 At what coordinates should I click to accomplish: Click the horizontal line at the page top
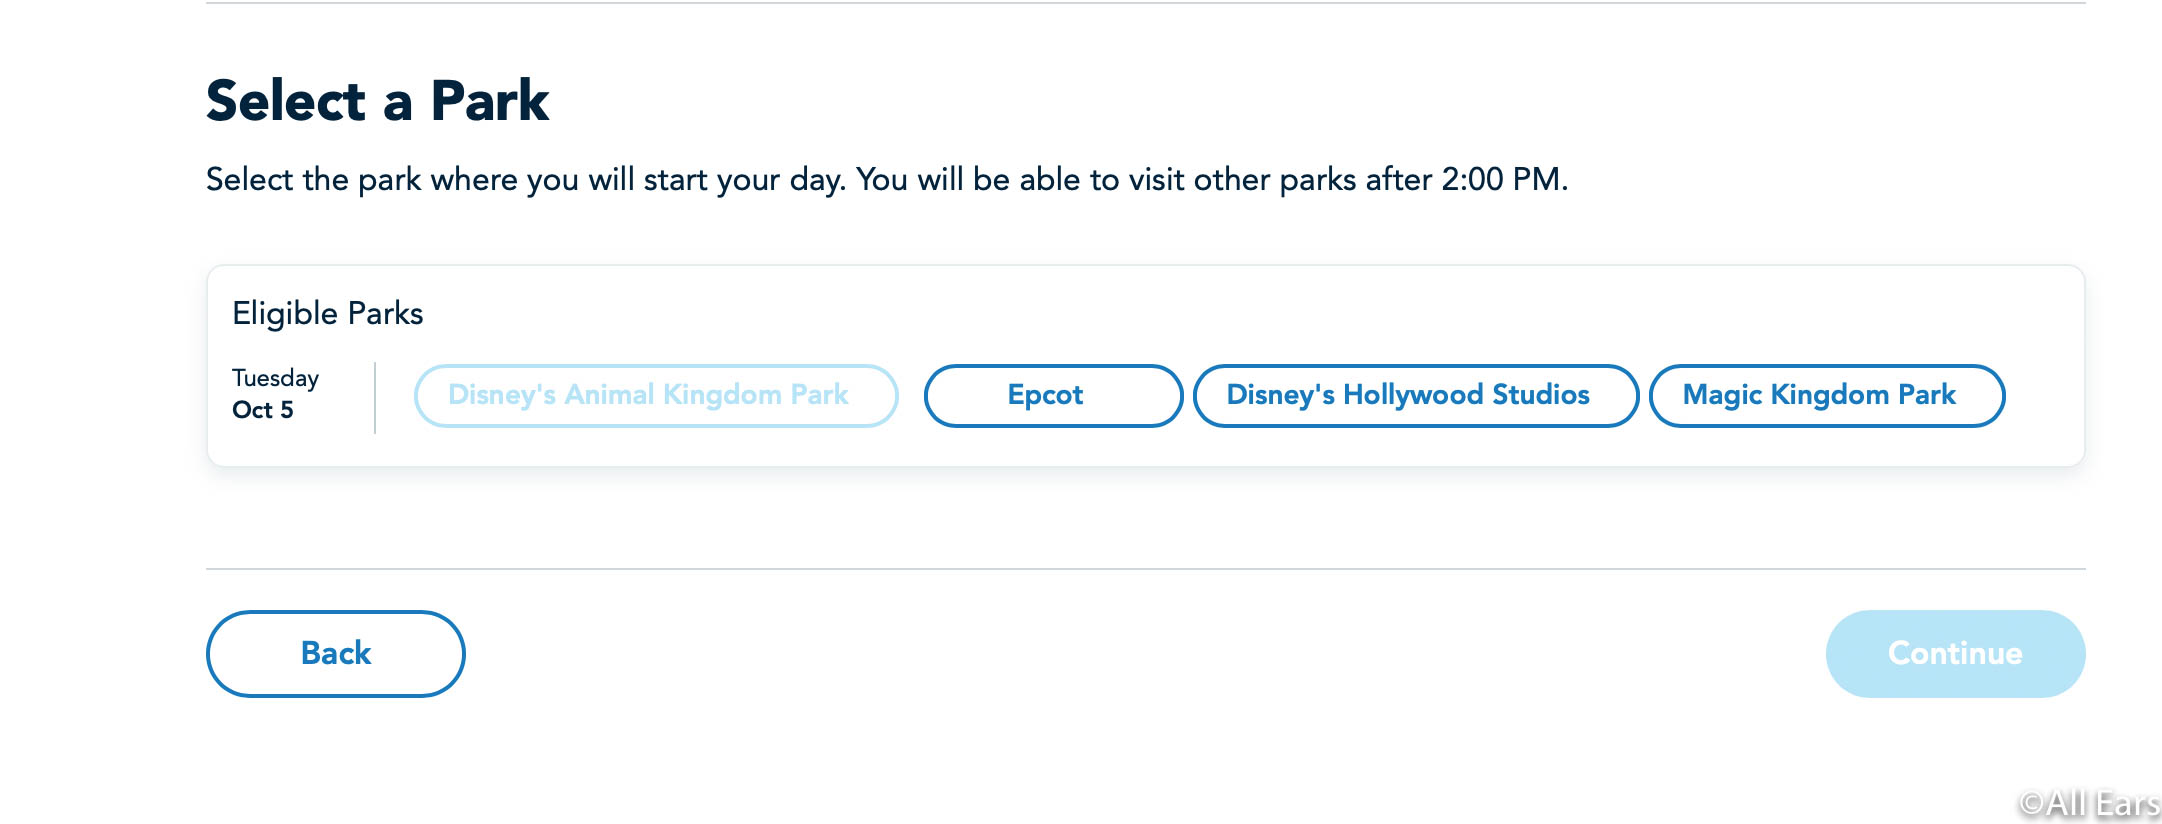pos(1146,3)
